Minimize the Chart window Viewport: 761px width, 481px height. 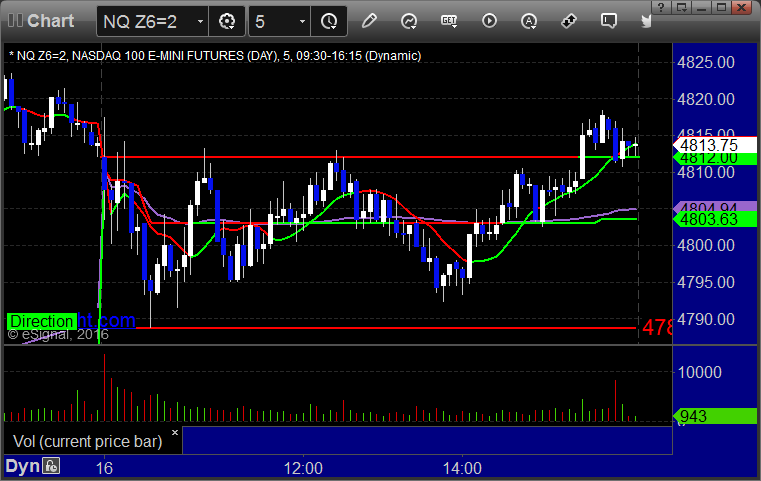(701, 7)
